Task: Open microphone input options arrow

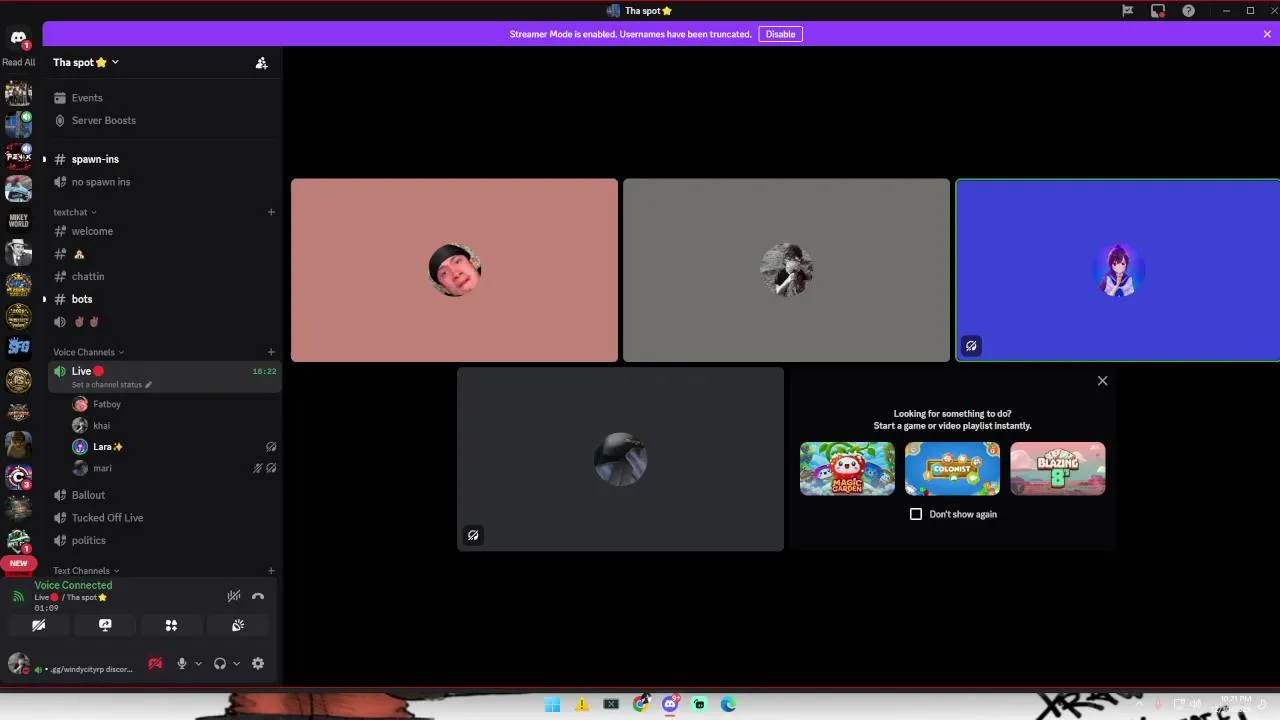Action: pyautogui.click(x=198, y=663)
